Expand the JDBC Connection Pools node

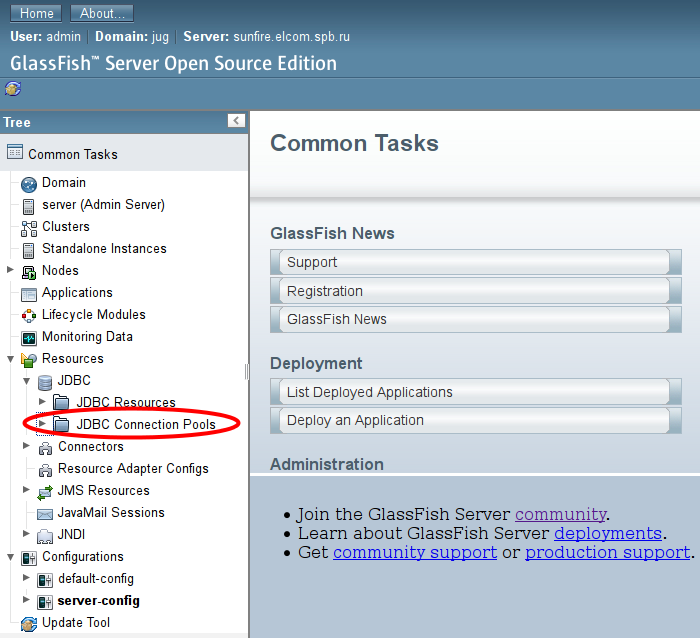[42, 424]
